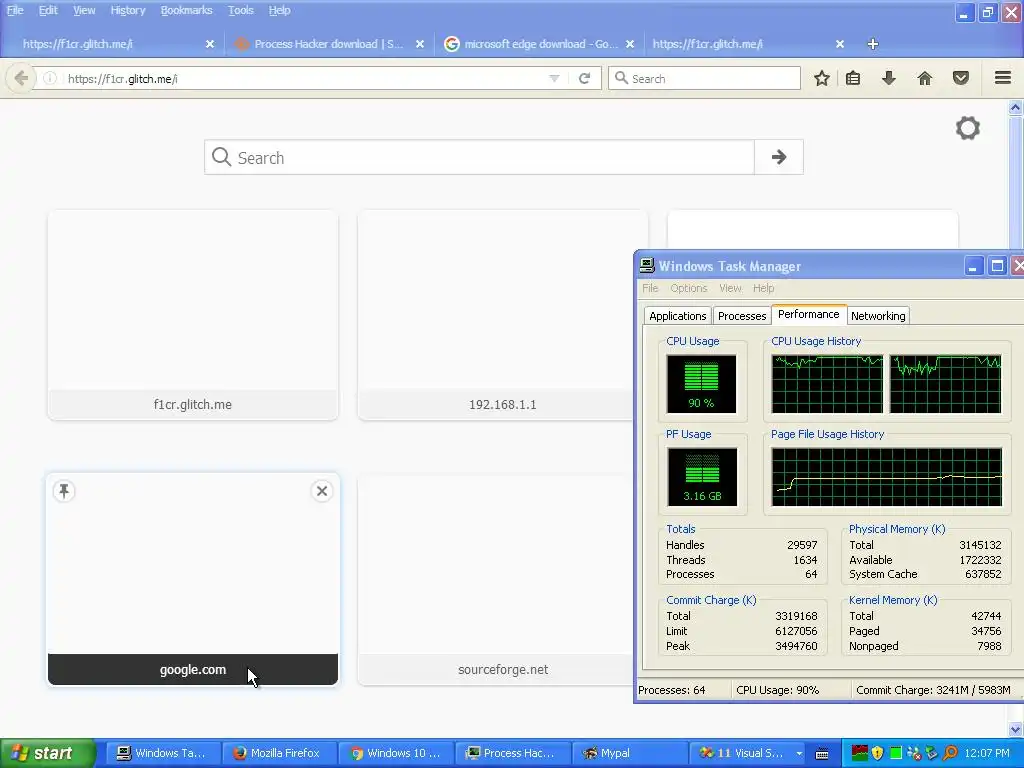This screenshot has width=1024, height=768.
Task: Open the Firefox hamburger menu
Action: coord(1002,78)
